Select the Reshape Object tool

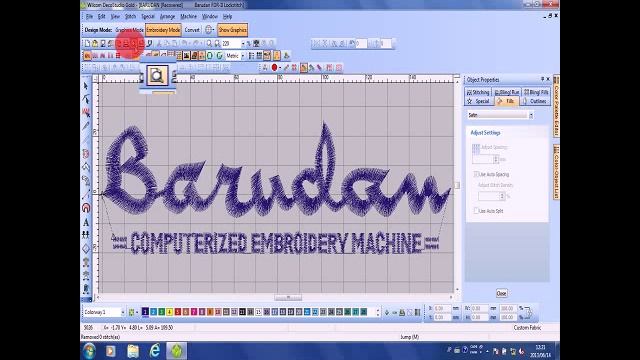click(86, 99)
